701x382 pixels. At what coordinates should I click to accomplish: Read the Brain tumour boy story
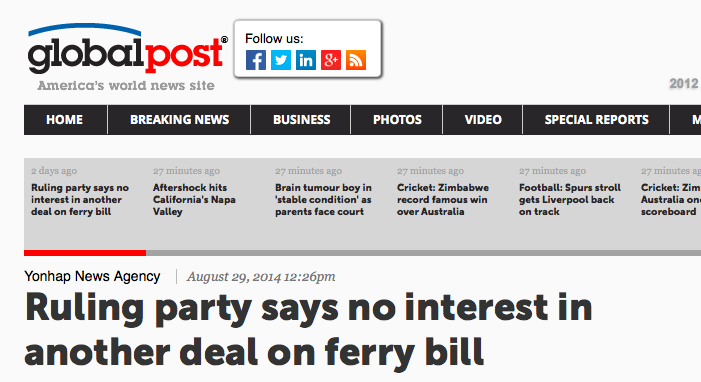coord(323,199)
